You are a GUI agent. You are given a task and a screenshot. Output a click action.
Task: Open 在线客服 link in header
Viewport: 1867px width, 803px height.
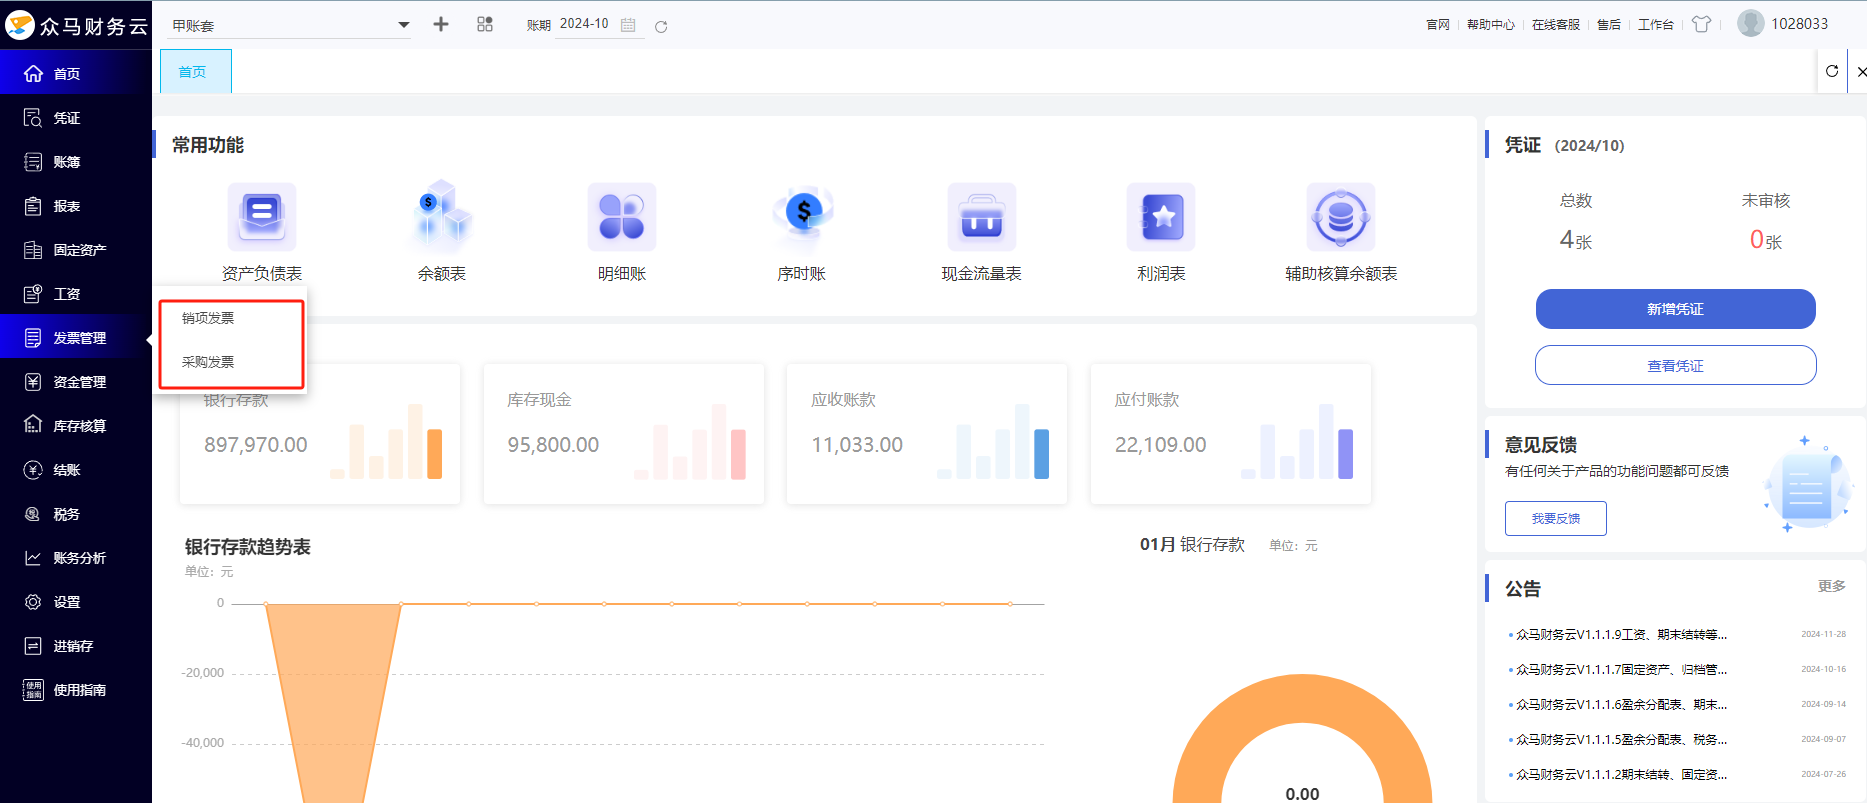1555,25
